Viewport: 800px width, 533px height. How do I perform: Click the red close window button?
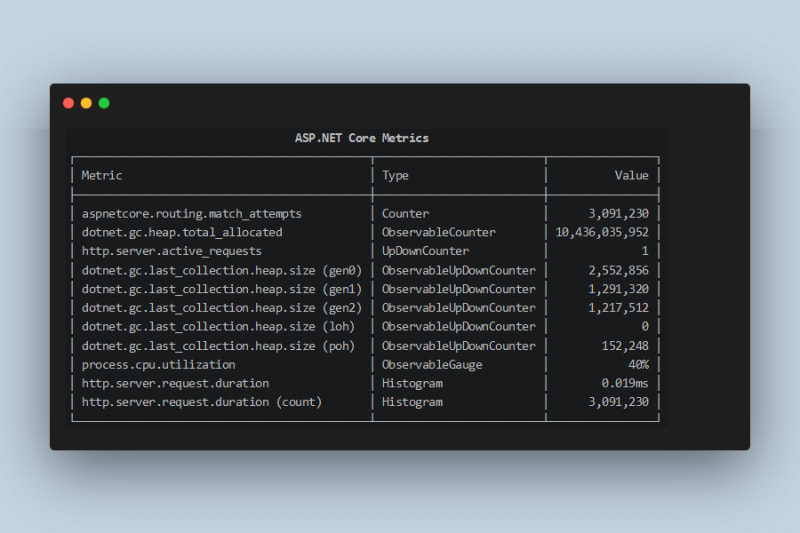[68, 103]
